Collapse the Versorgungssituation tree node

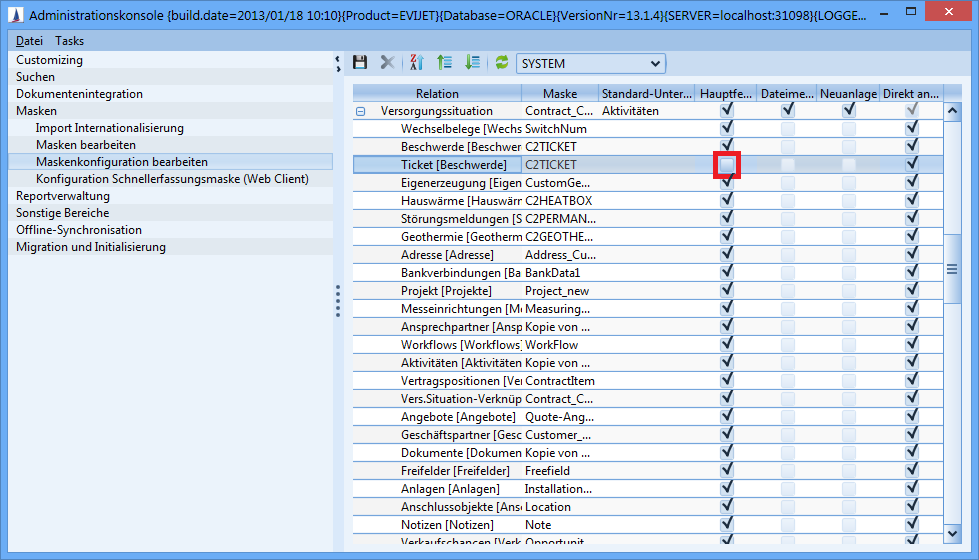tap(361, 112)
